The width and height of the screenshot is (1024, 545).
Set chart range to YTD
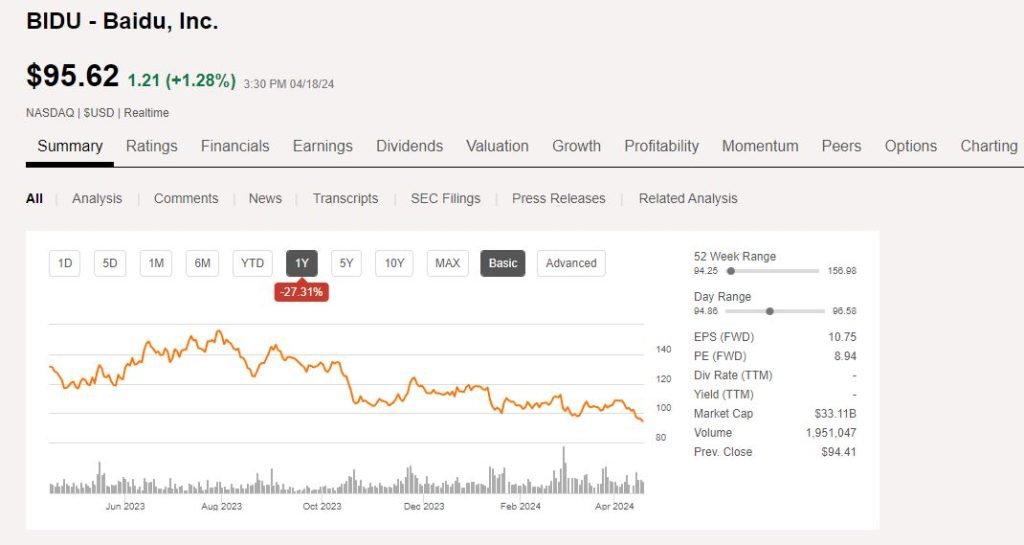coord(253,263)
